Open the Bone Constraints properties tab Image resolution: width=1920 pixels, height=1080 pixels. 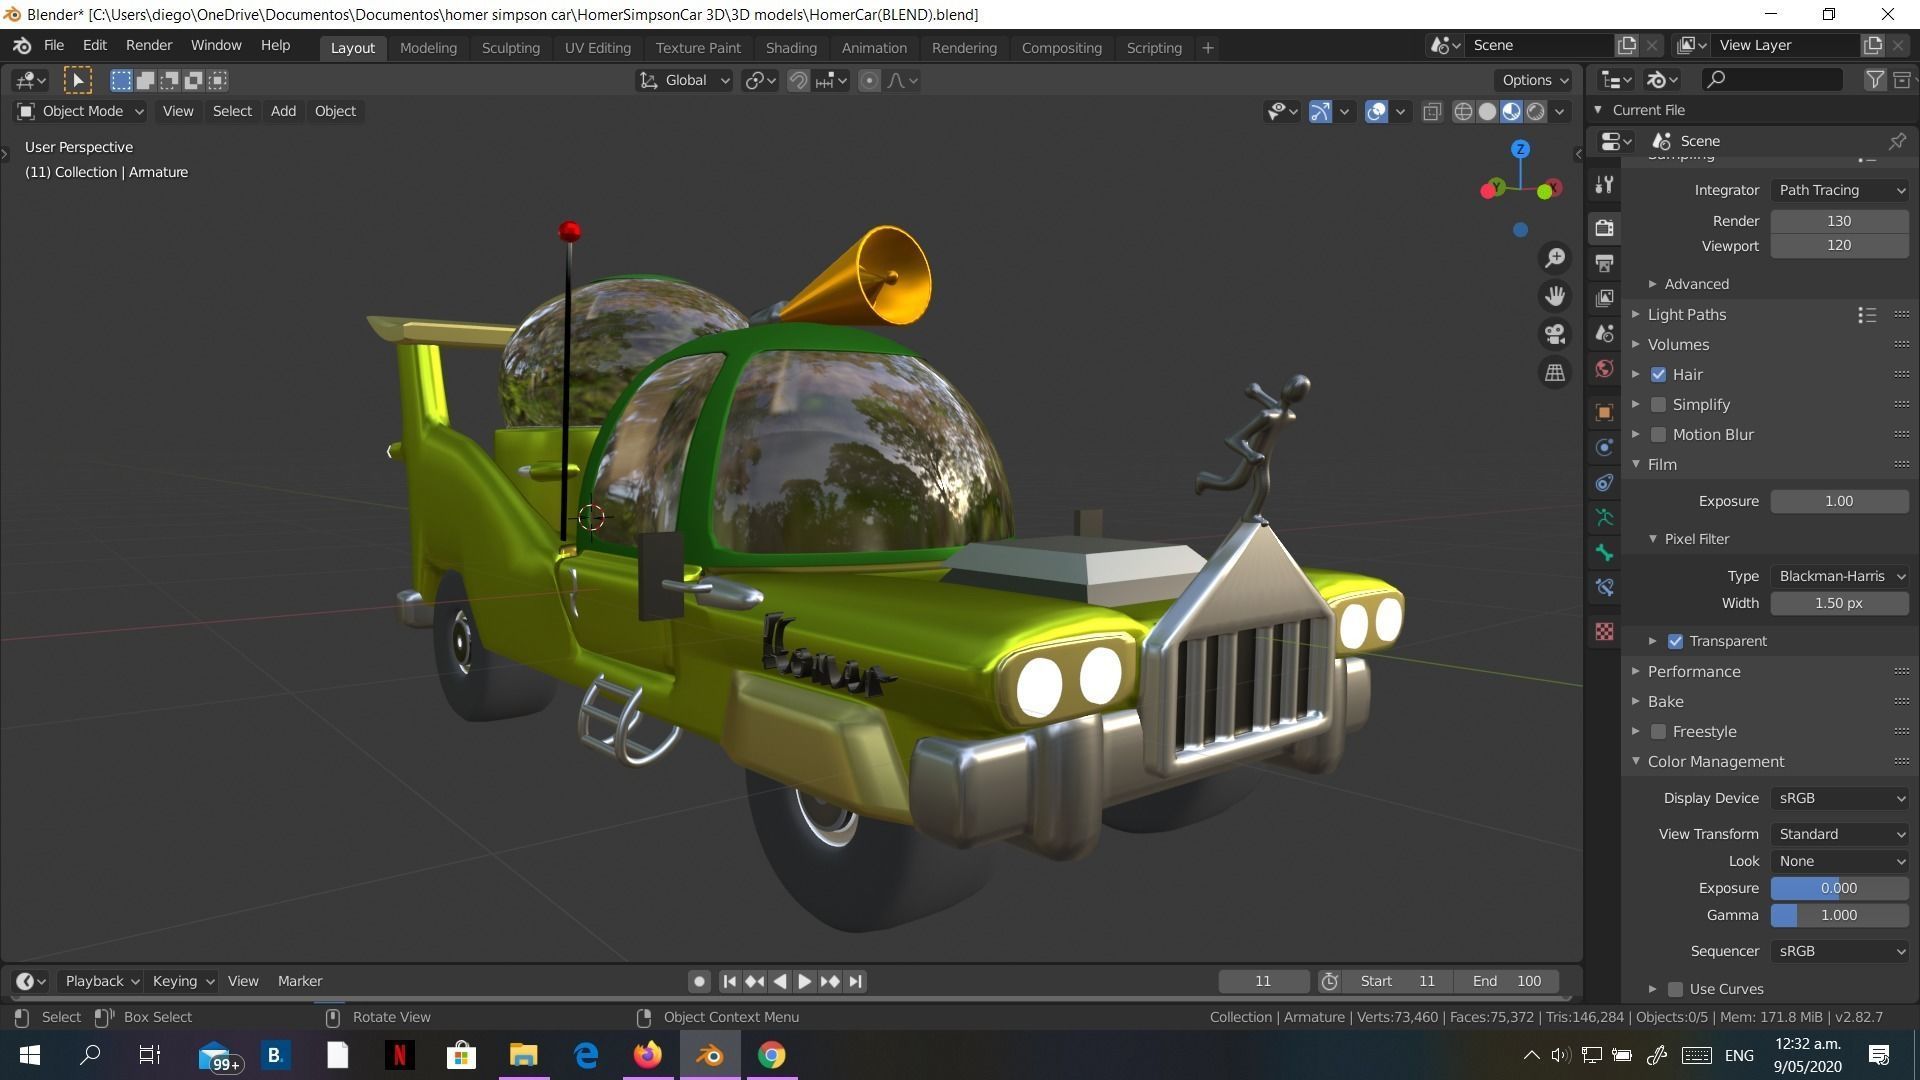coord(1604,587)
